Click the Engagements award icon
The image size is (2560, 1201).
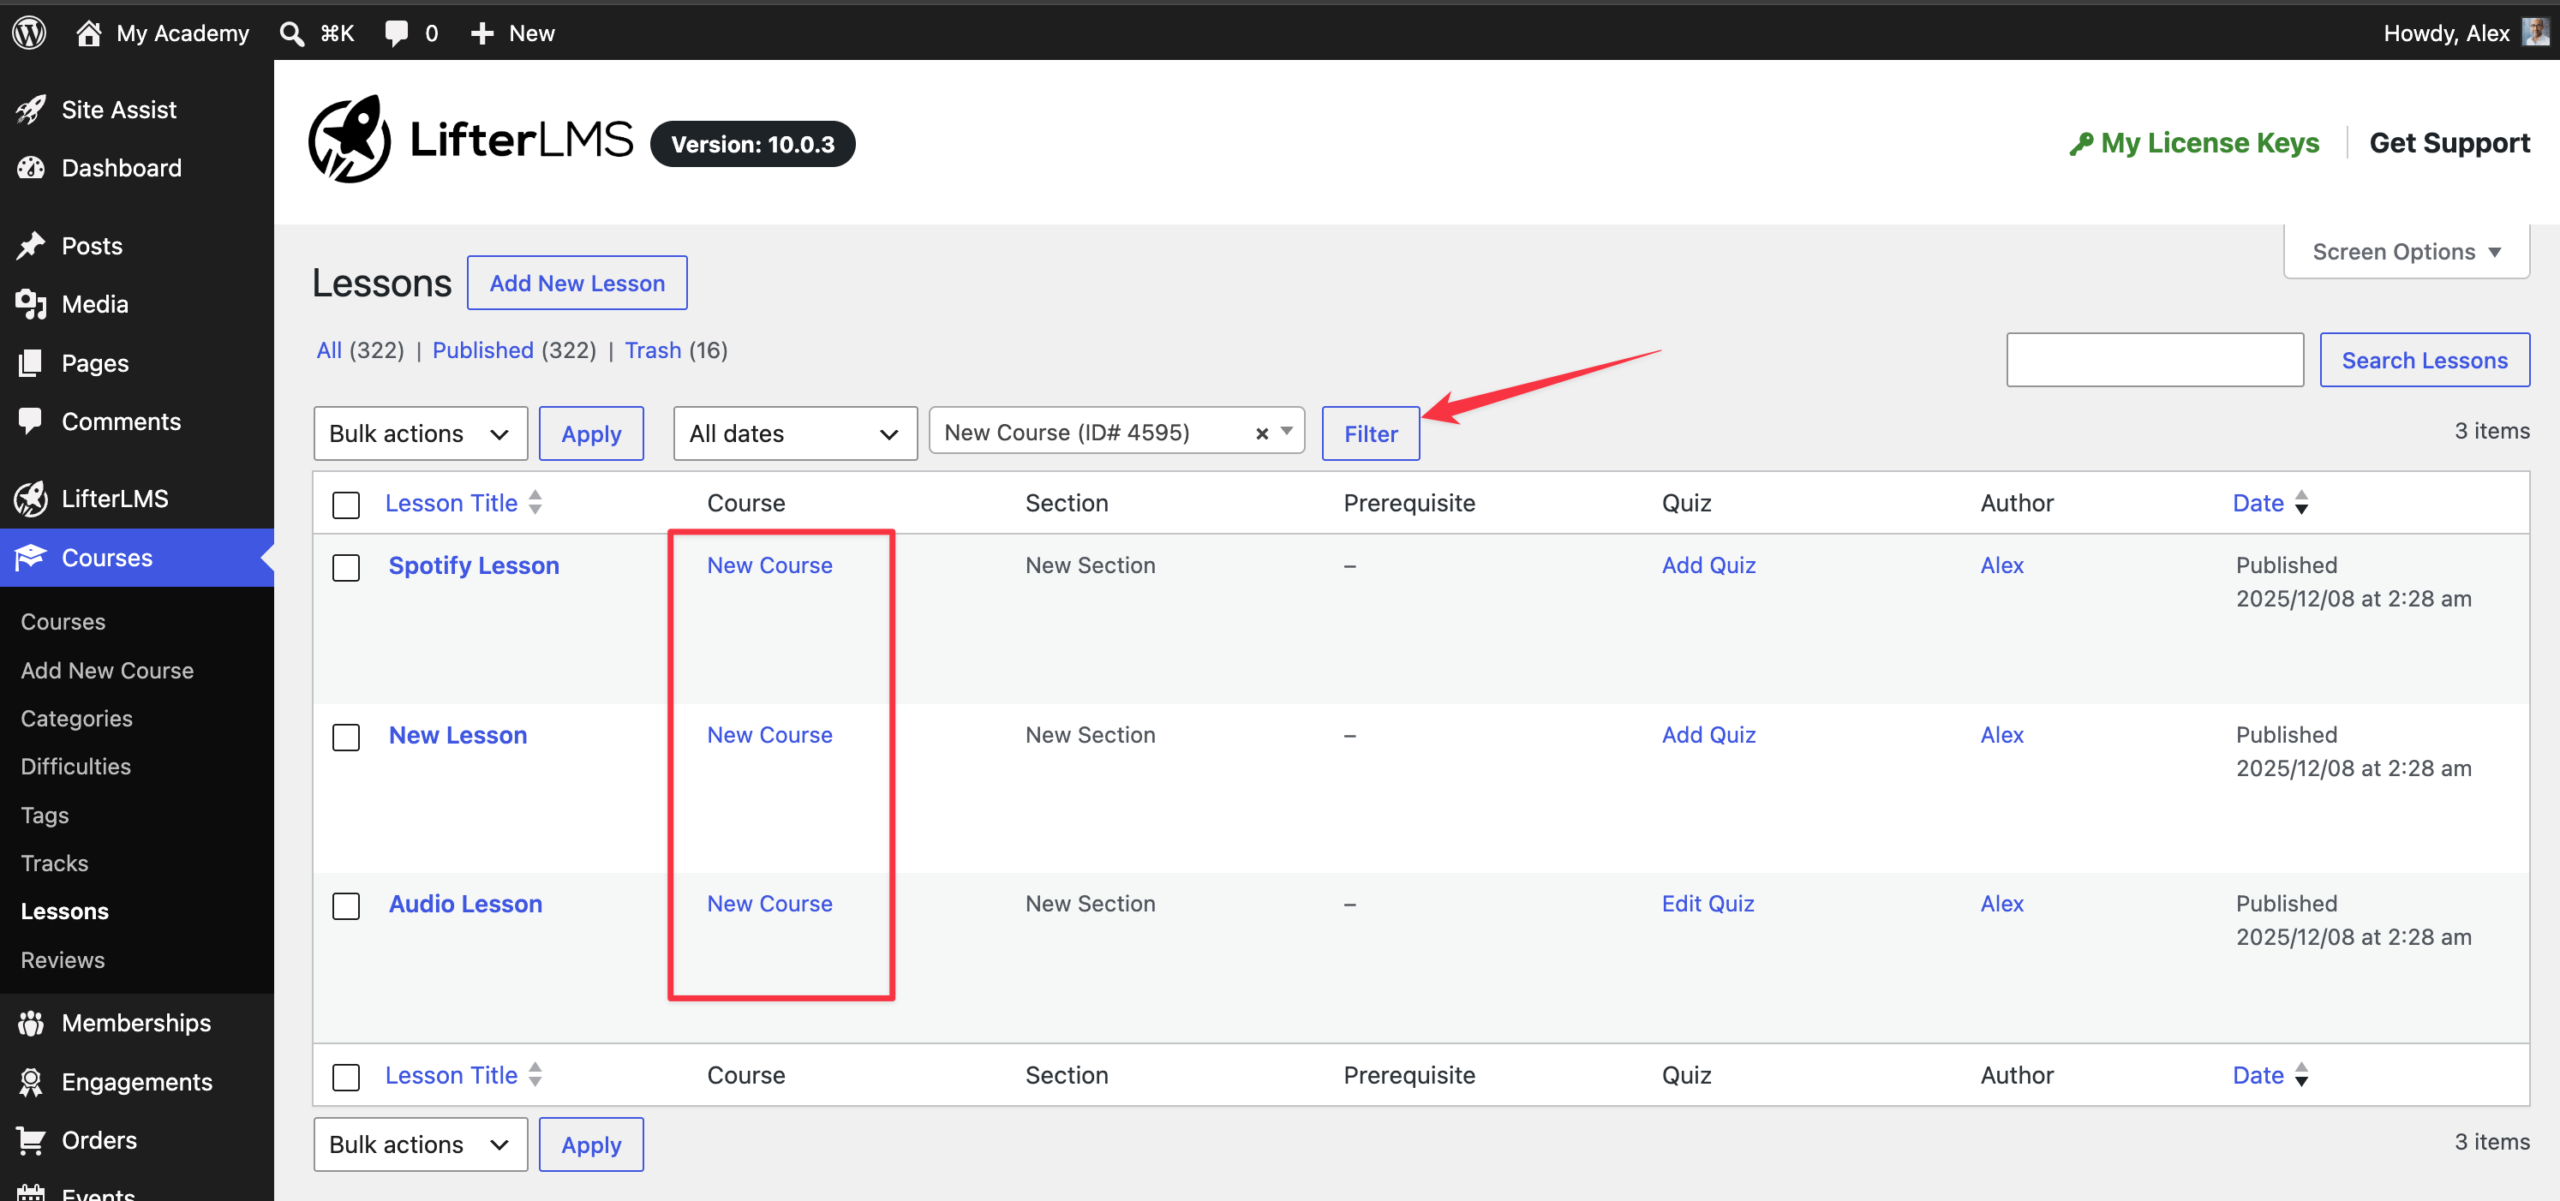(x=31, y=1082)
